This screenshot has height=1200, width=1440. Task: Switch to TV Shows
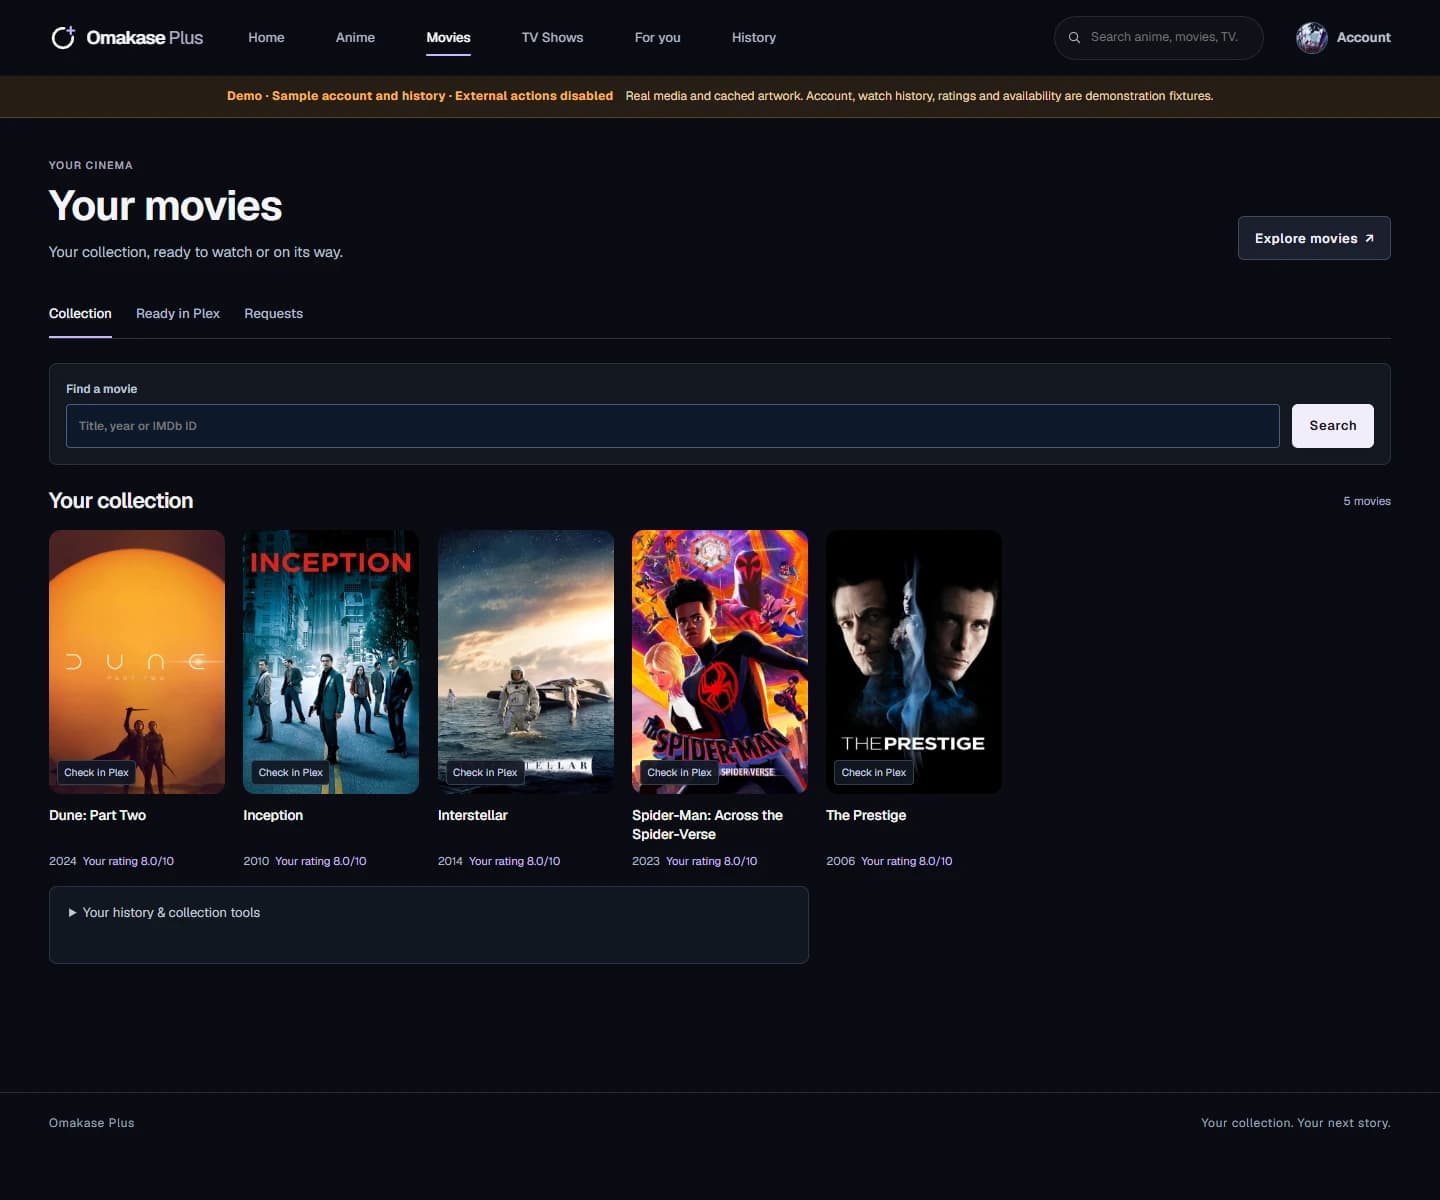[552, 37]
